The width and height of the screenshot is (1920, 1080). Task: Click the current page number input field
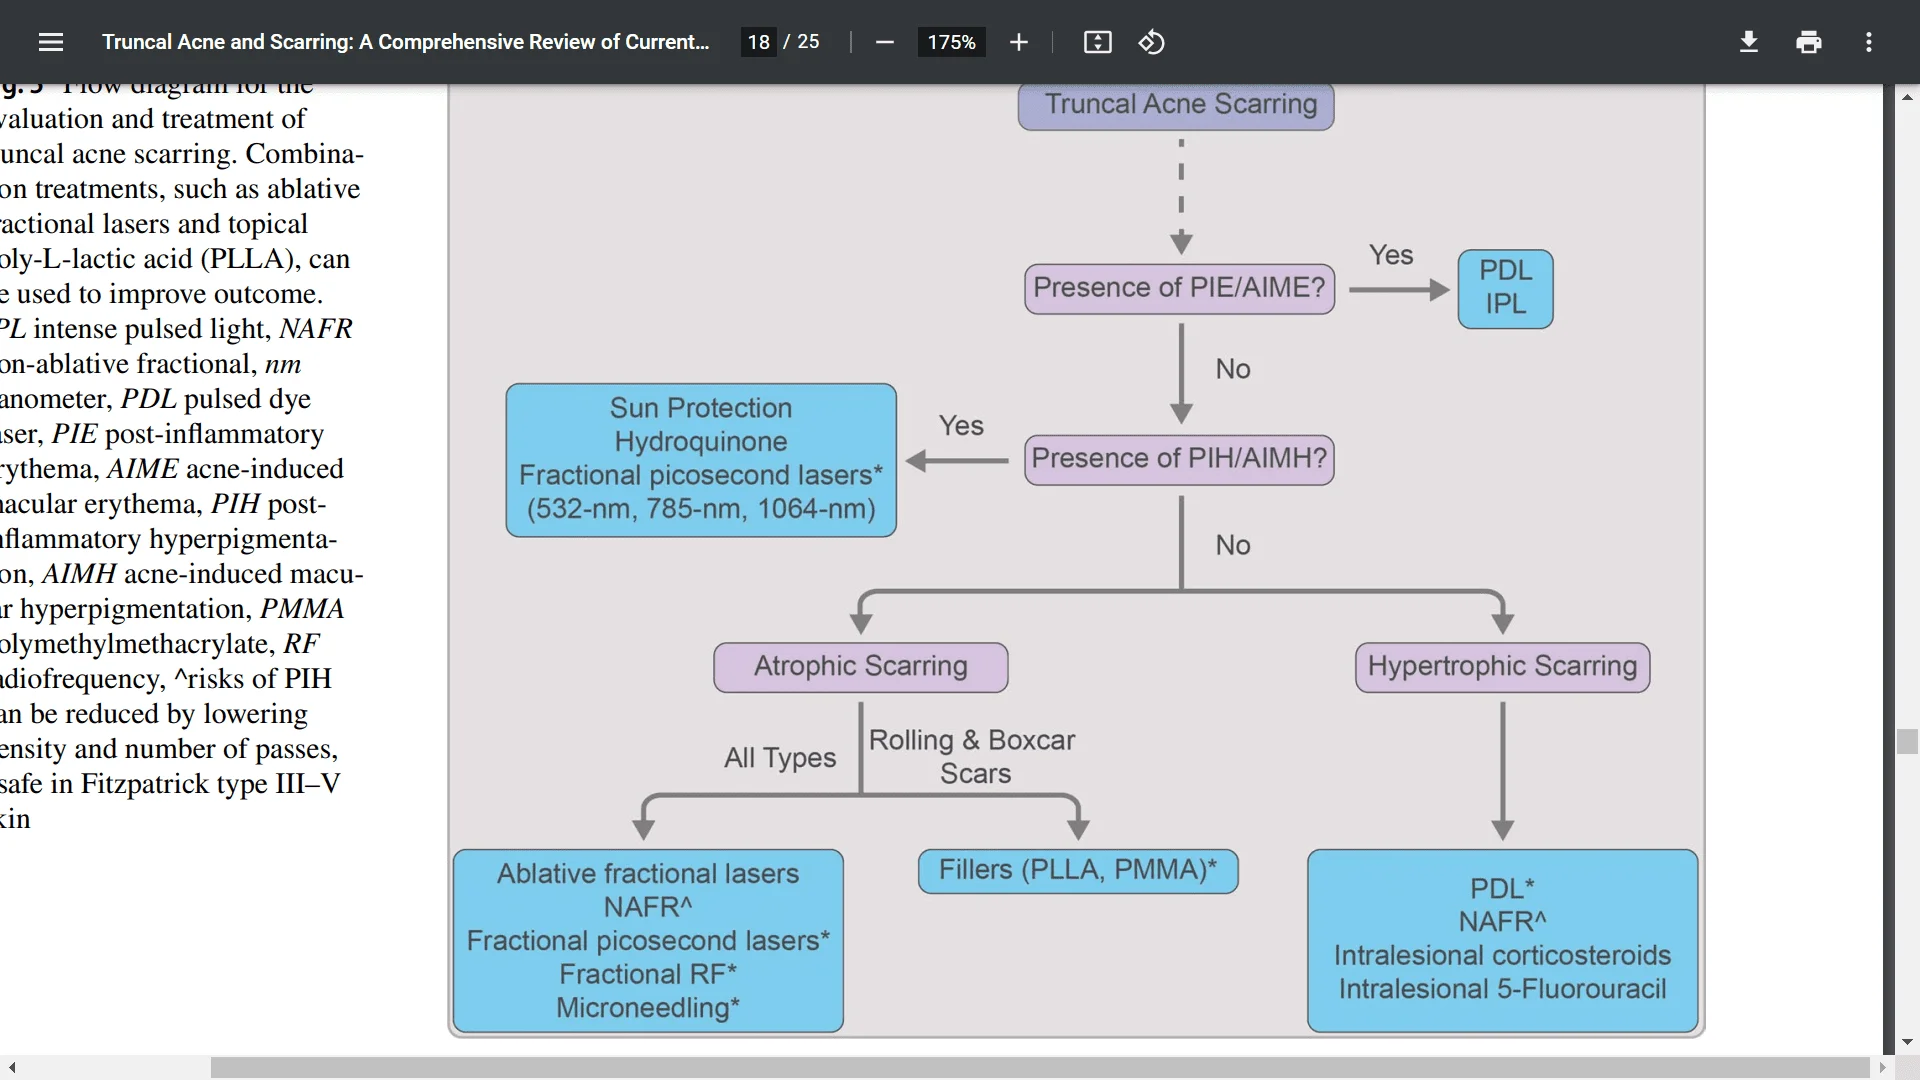point(761,41)
